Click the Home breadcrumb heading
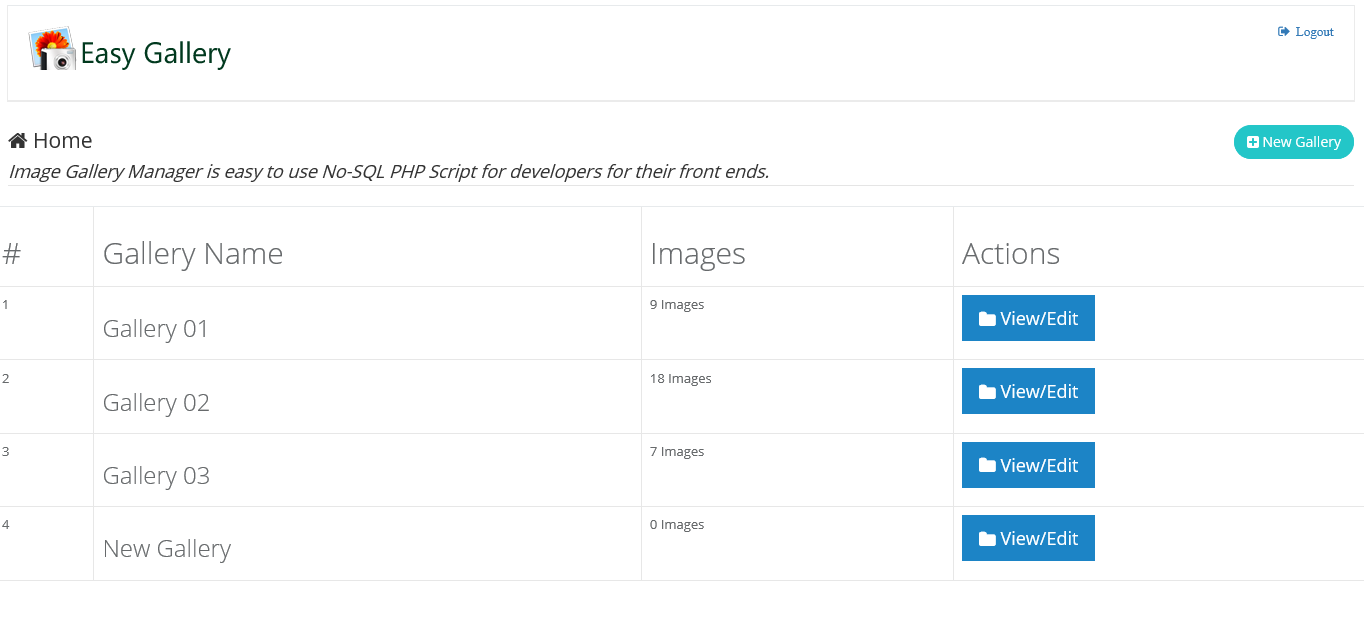The image size is (1364, 640). coord(62,141)
